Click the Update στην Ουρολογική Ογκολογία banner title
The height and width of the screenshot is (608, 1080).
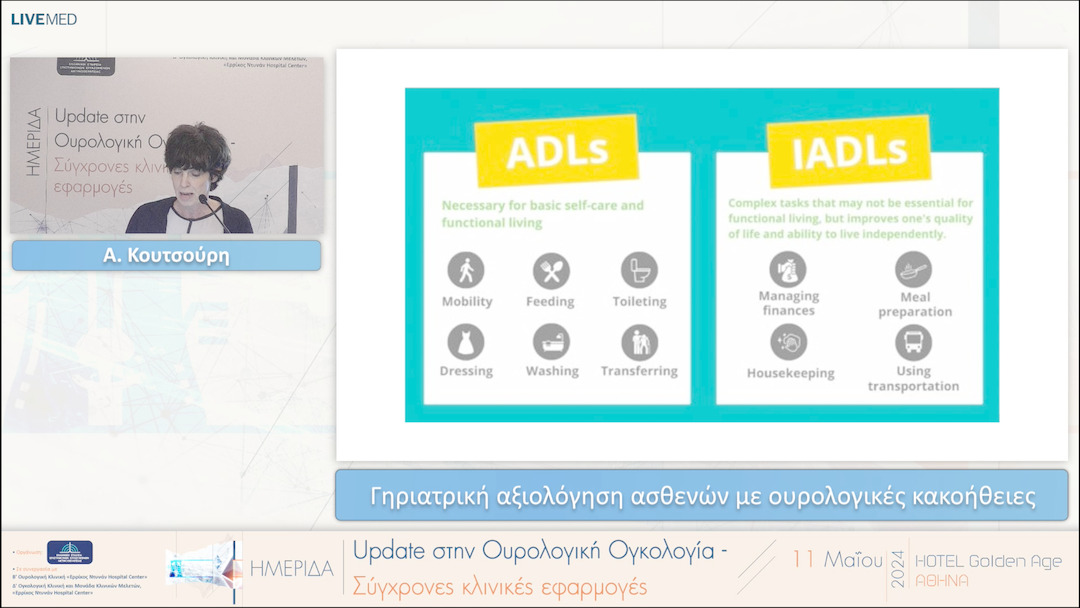(x=540, y=551)
